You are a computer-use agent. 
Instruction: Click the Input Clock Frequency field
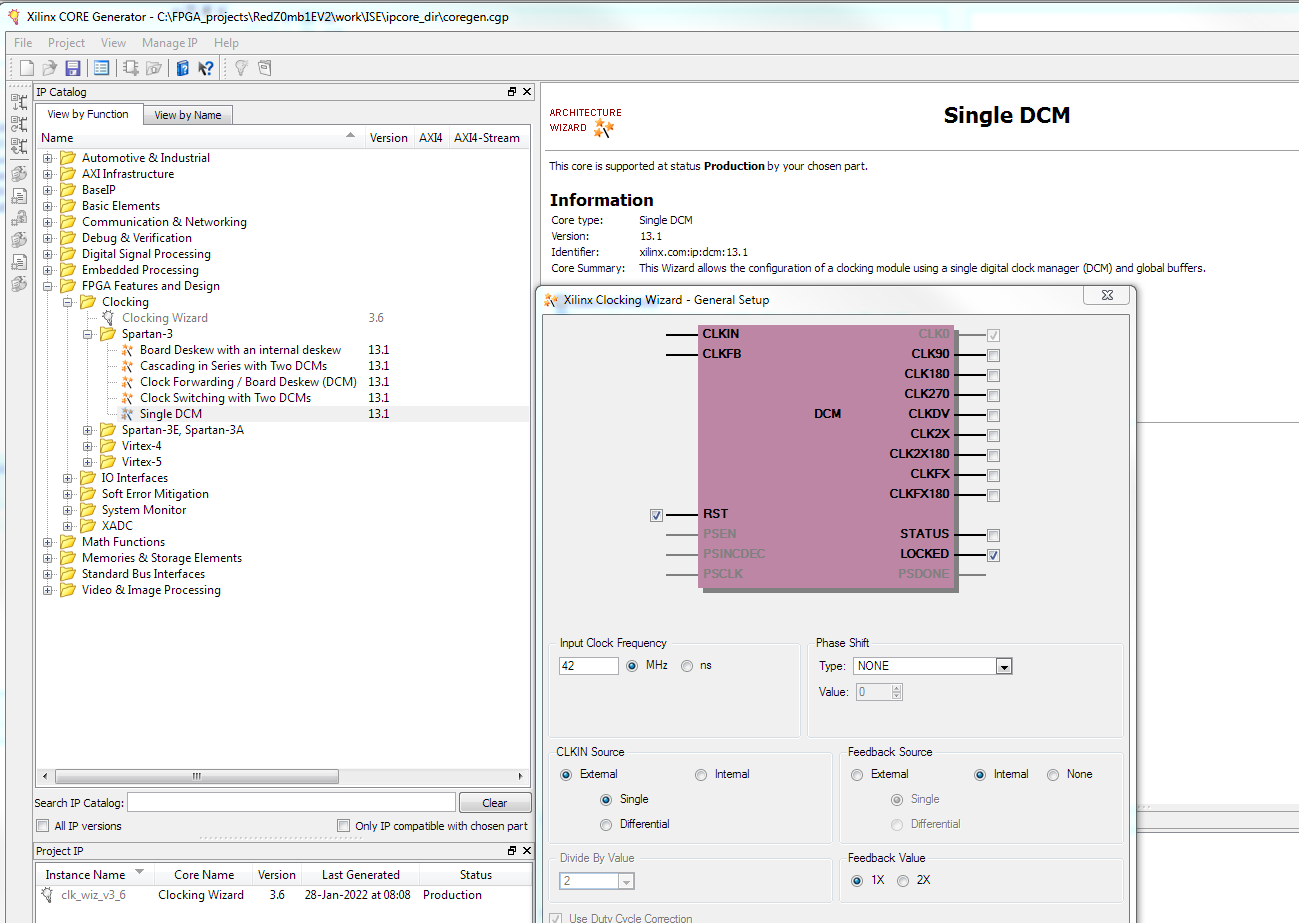pyautogui.click(x=589, y=666)
